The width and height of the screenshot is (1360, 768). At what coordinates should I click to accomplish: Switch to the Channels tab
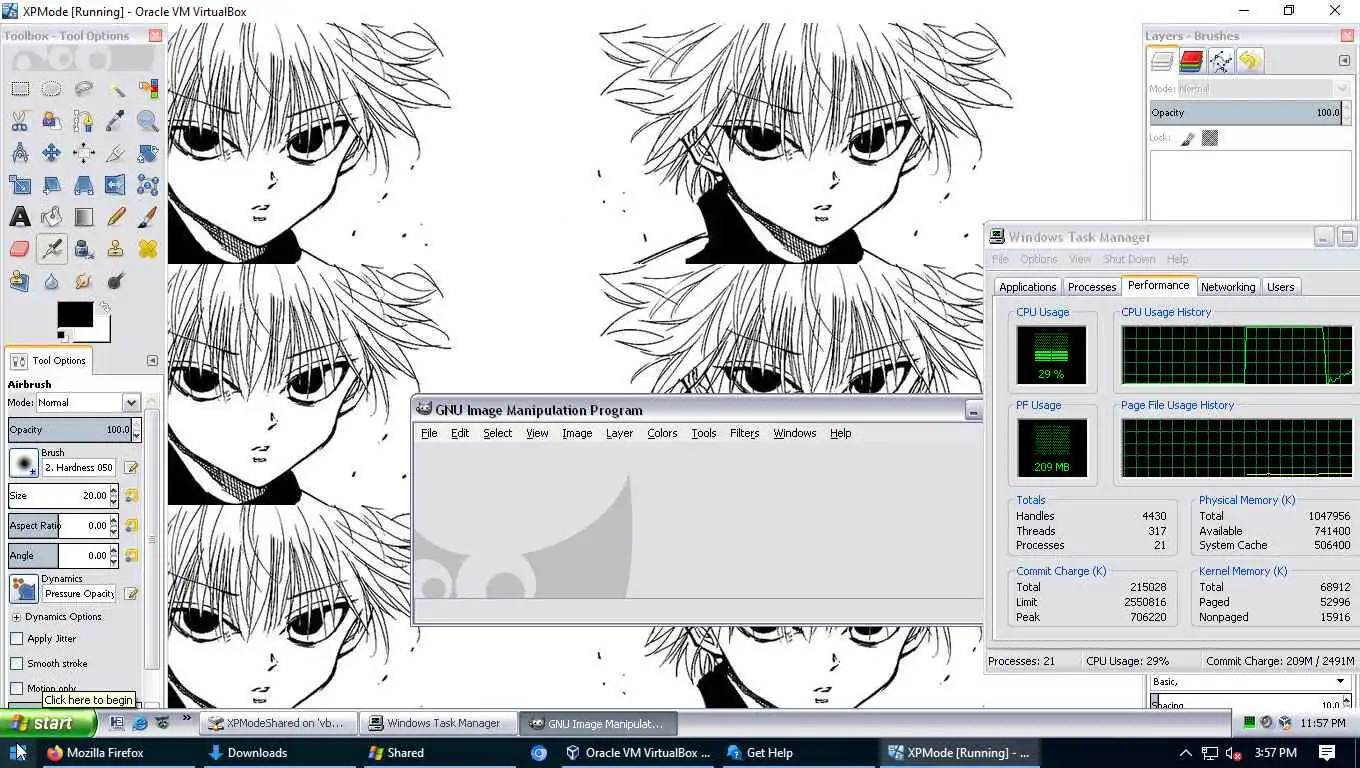click(x=1191, y=62)
